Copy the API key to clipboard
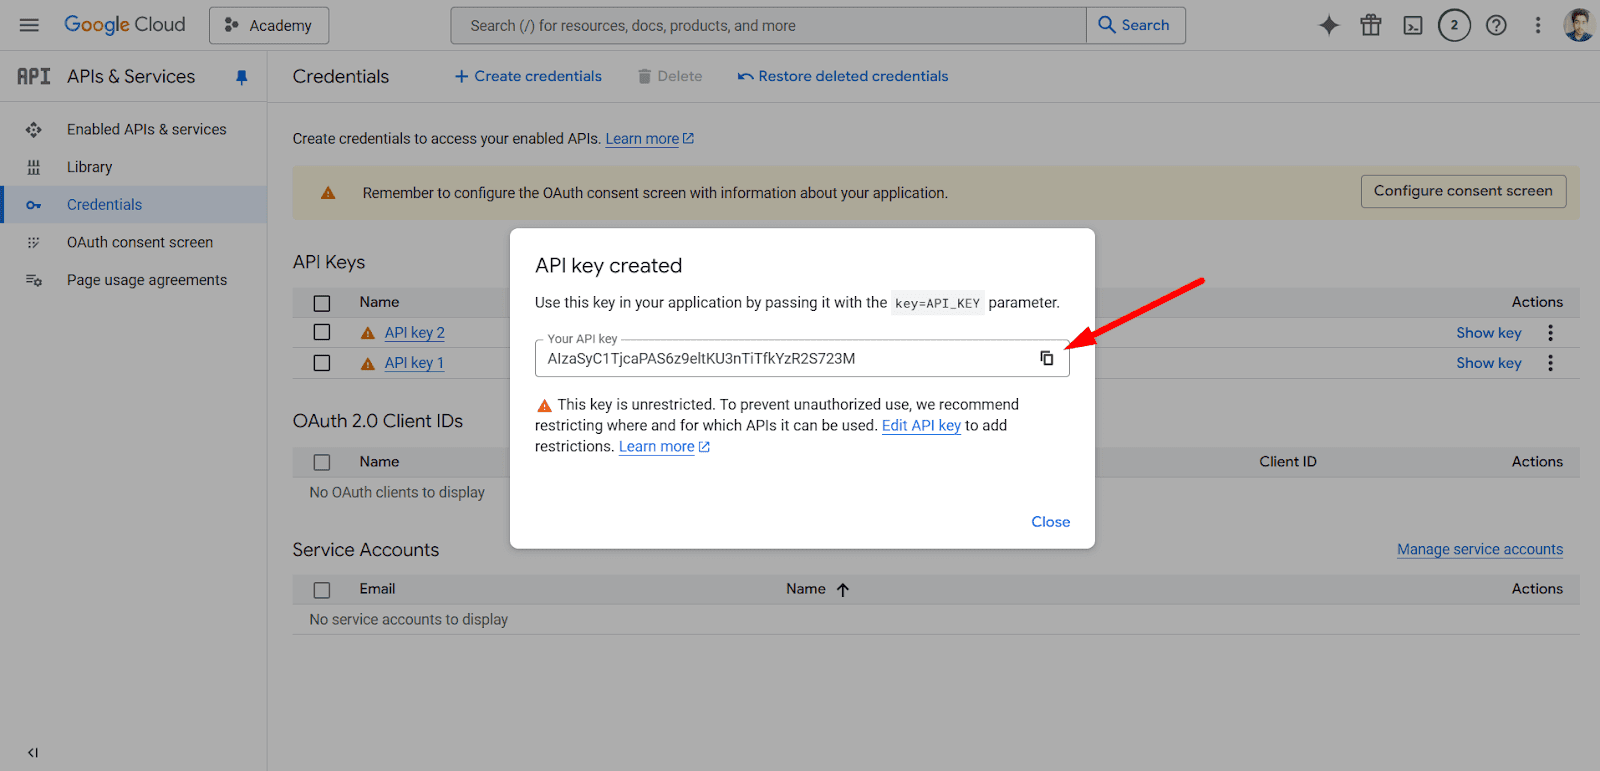The image size is (1600, 771). (x=1047, y=358)
